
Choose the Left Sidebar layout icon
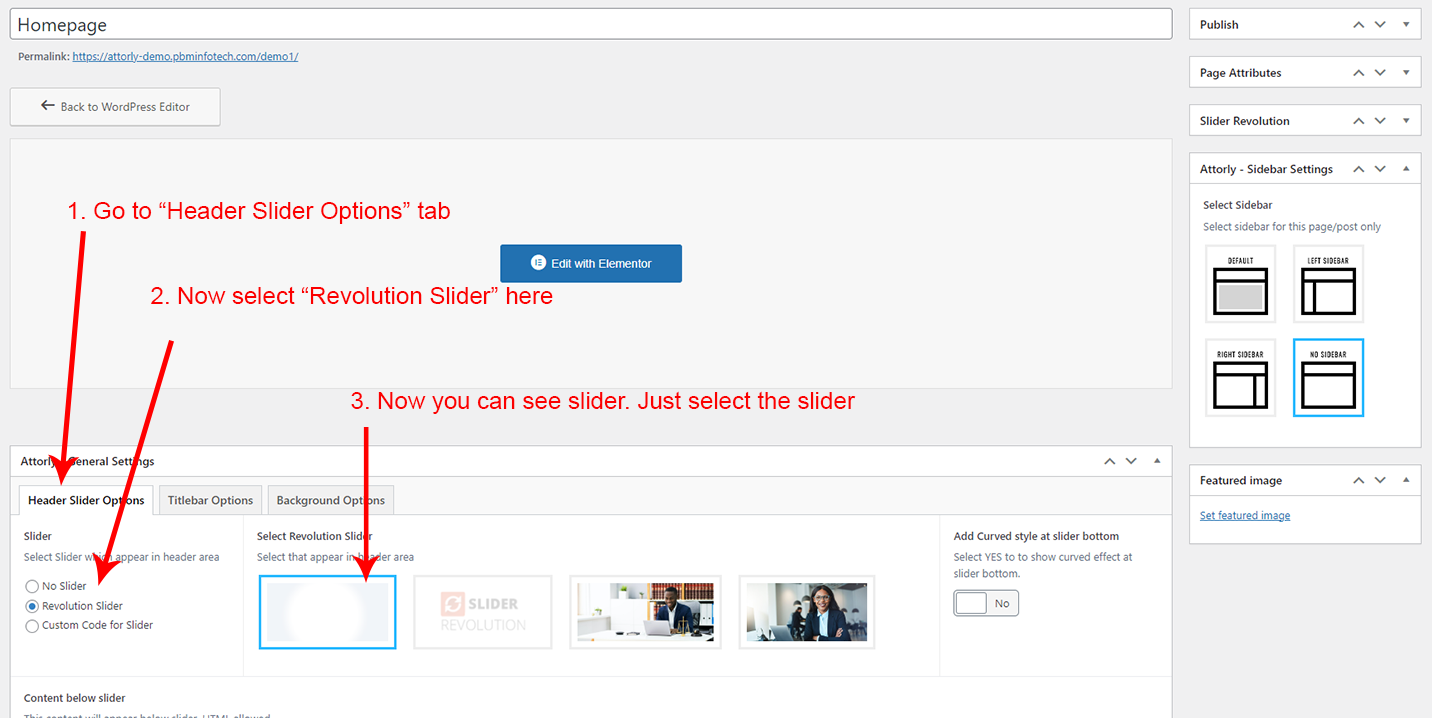[1328, 284]
